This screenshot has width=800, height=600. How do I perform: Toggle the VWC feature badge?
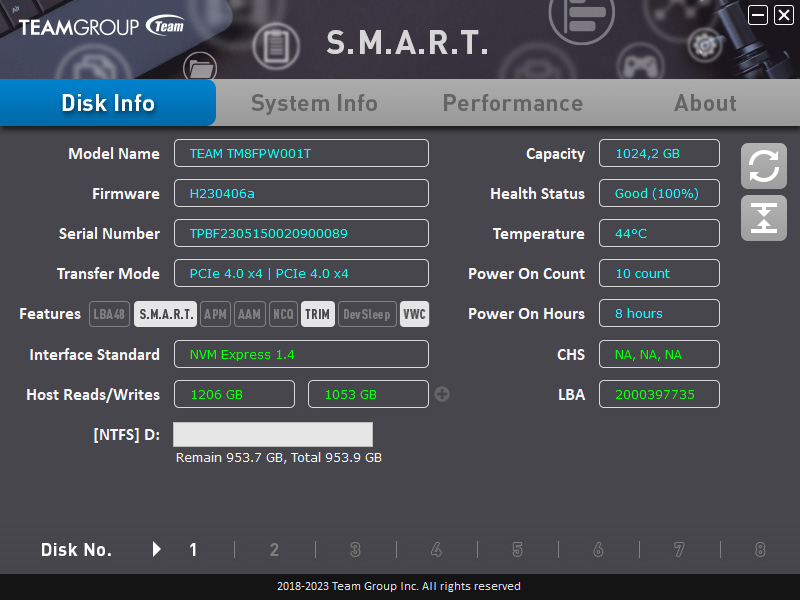414,313
